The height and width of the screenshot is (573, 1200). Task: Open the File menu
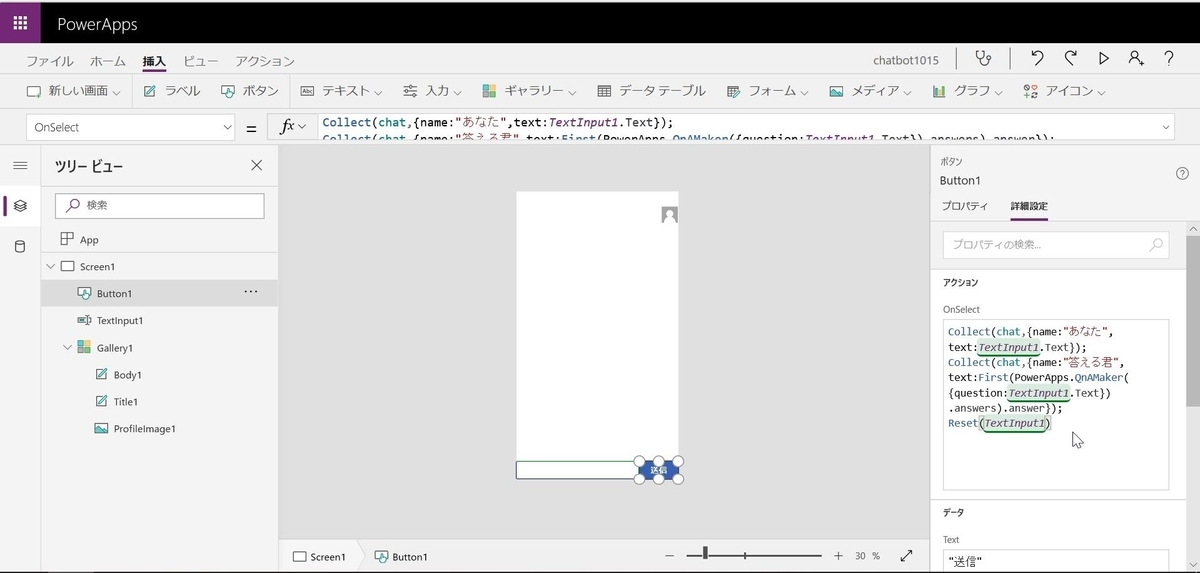[49, 61]
